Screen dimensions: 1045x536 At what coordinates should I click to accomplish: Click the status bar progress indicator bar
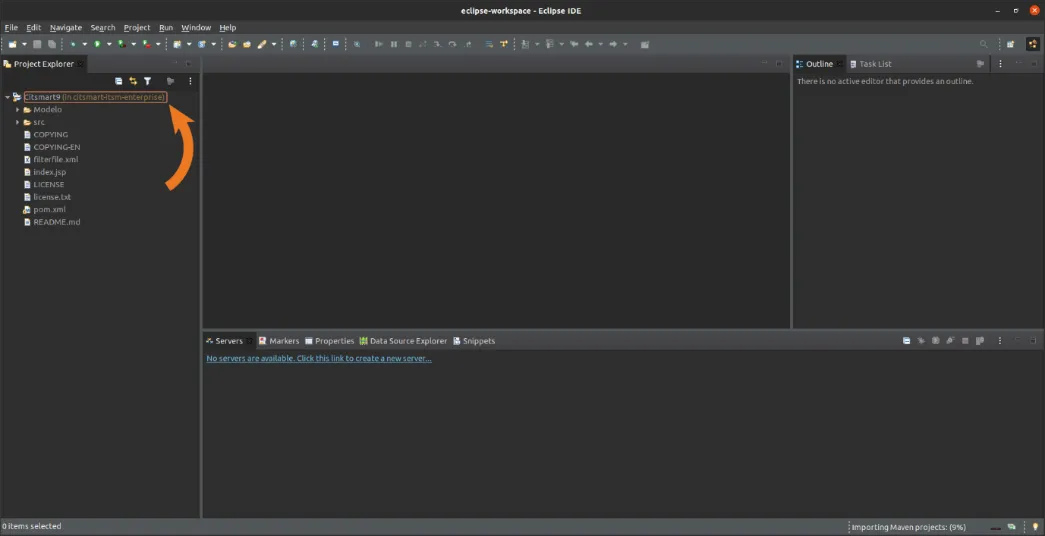[994, 528]
